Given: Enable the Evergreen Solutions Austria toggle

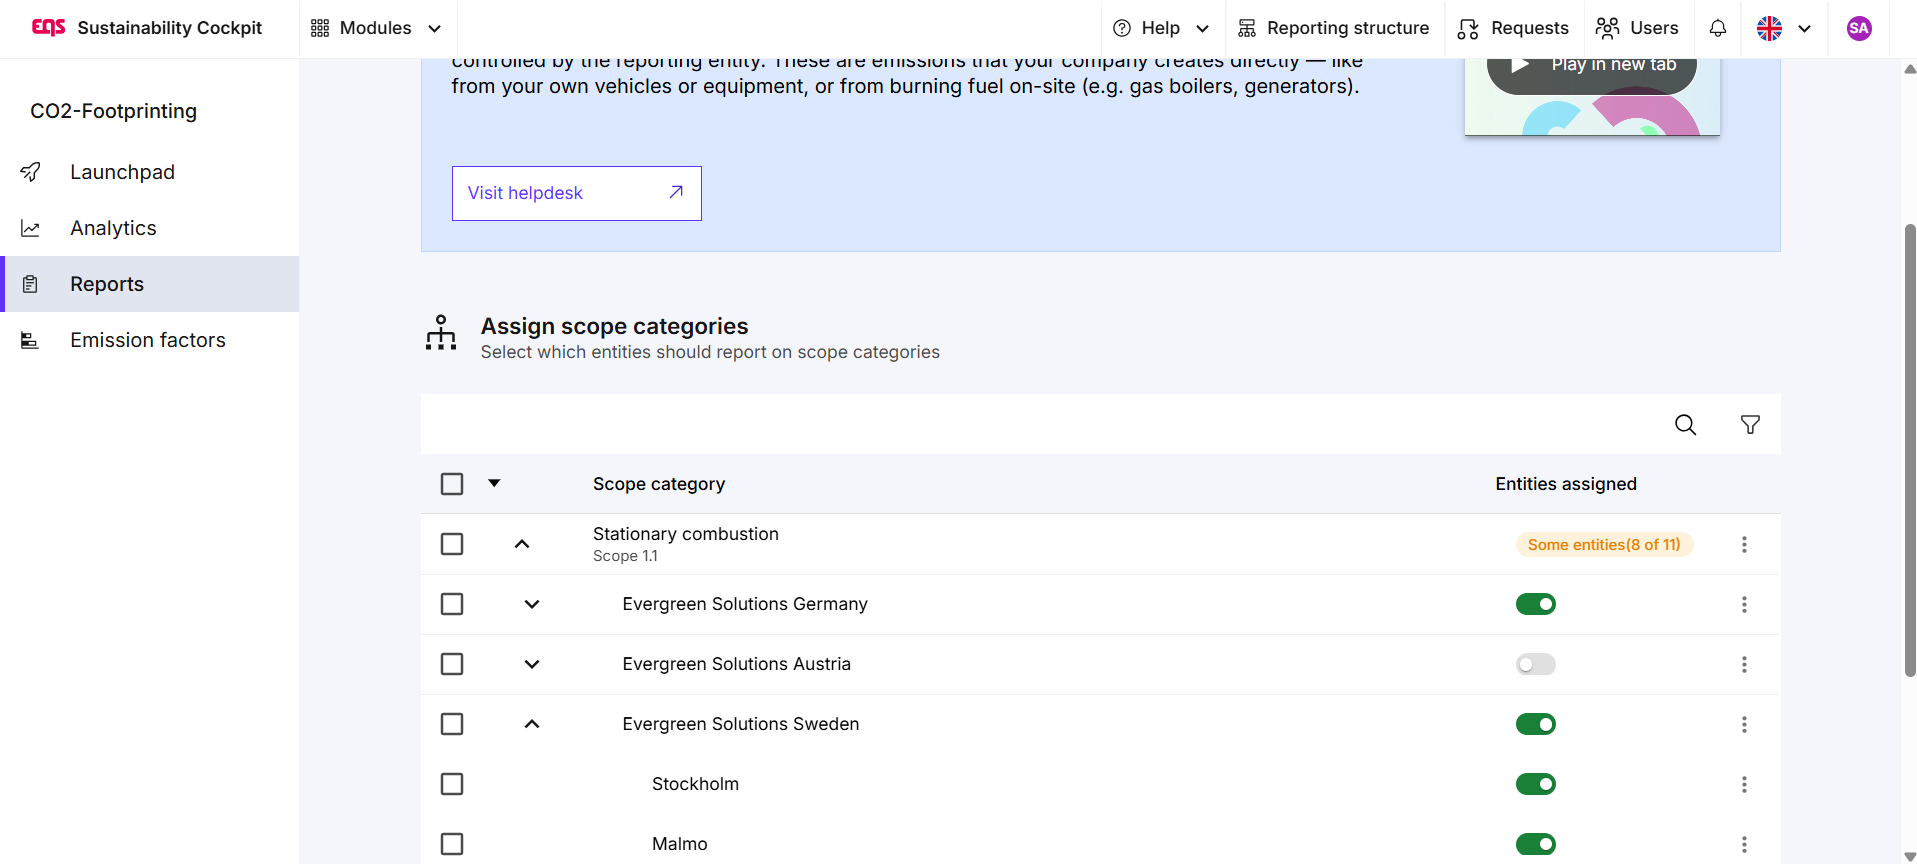Looking at the screenshot, I should 1535,665.
